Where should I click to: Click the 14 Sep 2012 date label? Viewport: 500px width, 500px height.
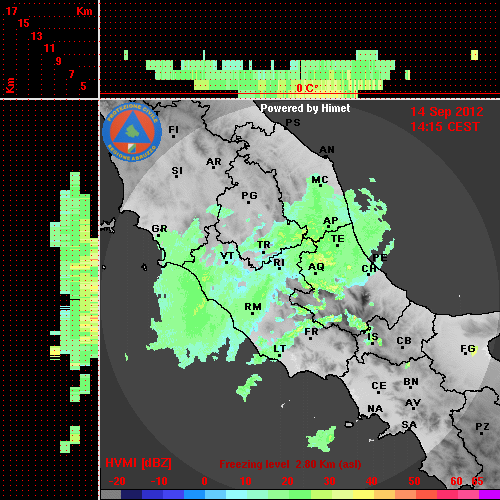446,112
